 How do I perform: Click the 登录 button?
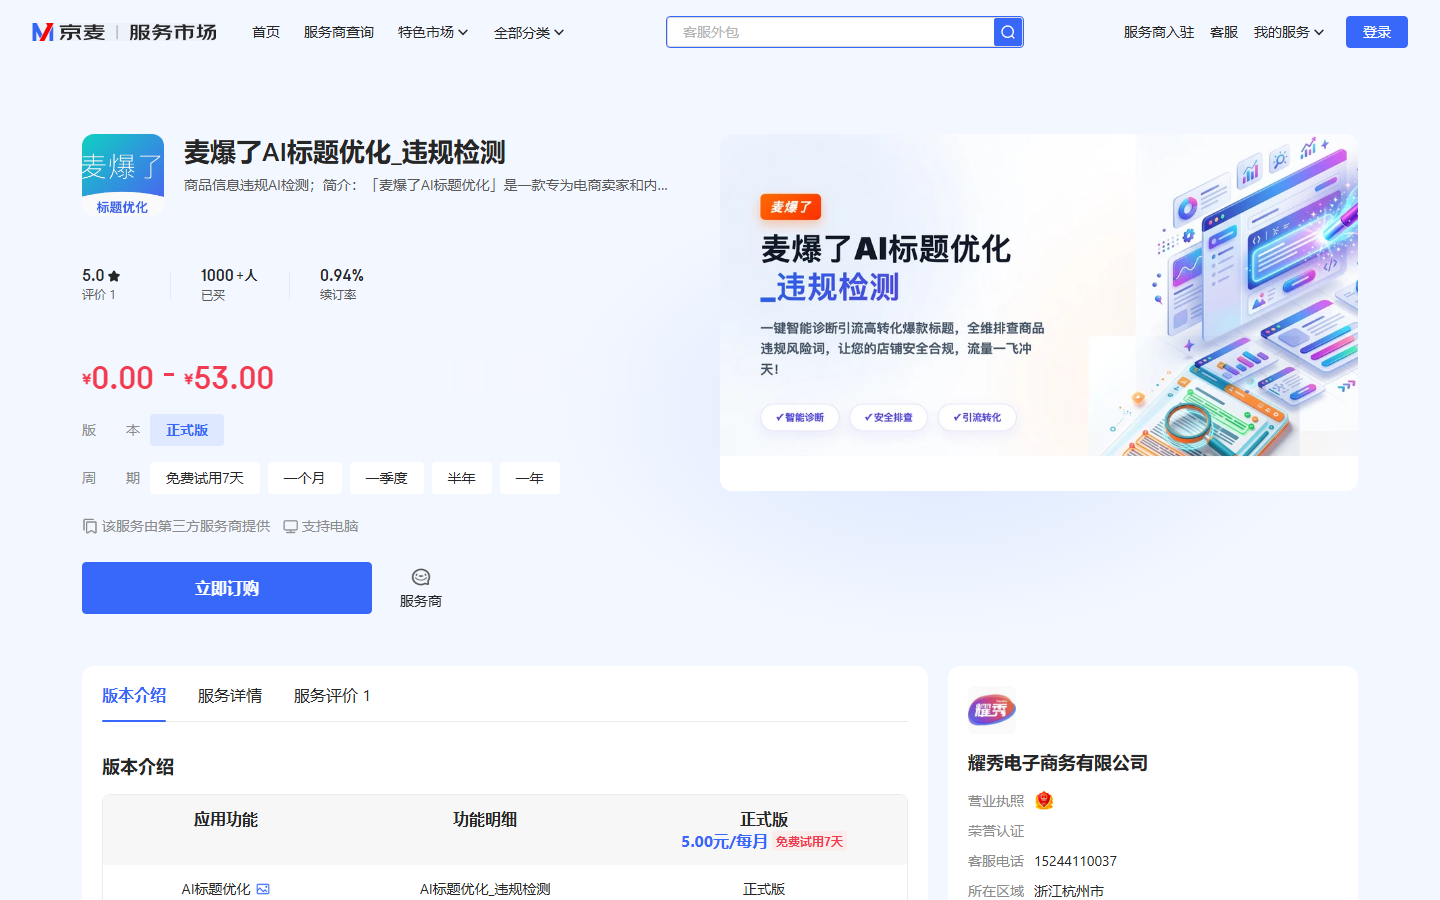[x=1377, y=32]
